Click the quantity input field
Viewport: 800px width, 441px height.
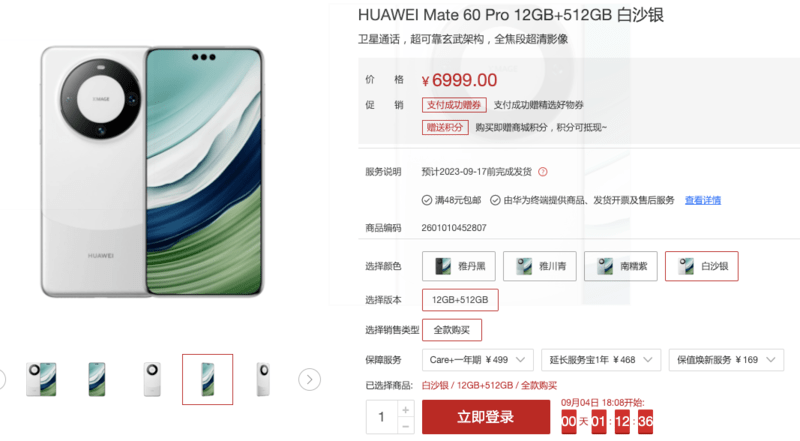[x=382, y=417]
